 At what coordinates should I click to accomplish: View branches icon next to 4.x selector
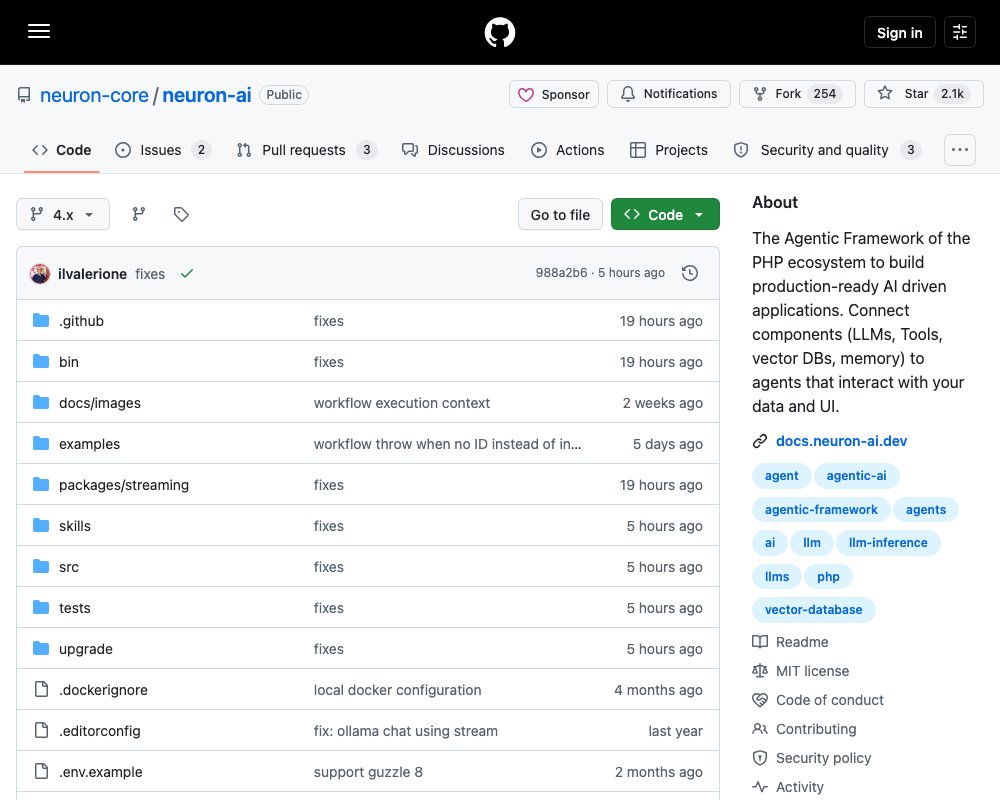138,214
